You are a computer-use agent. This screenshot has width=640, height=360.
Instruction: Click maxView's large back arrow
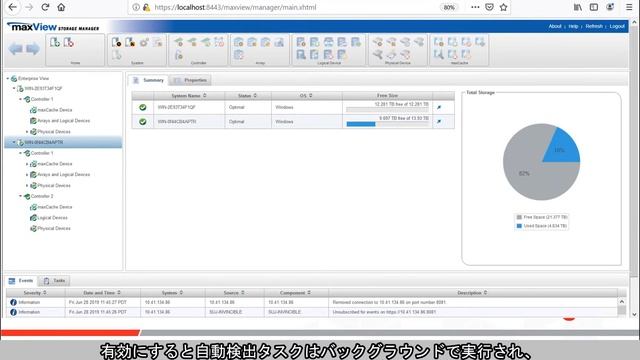coord(16,49)
